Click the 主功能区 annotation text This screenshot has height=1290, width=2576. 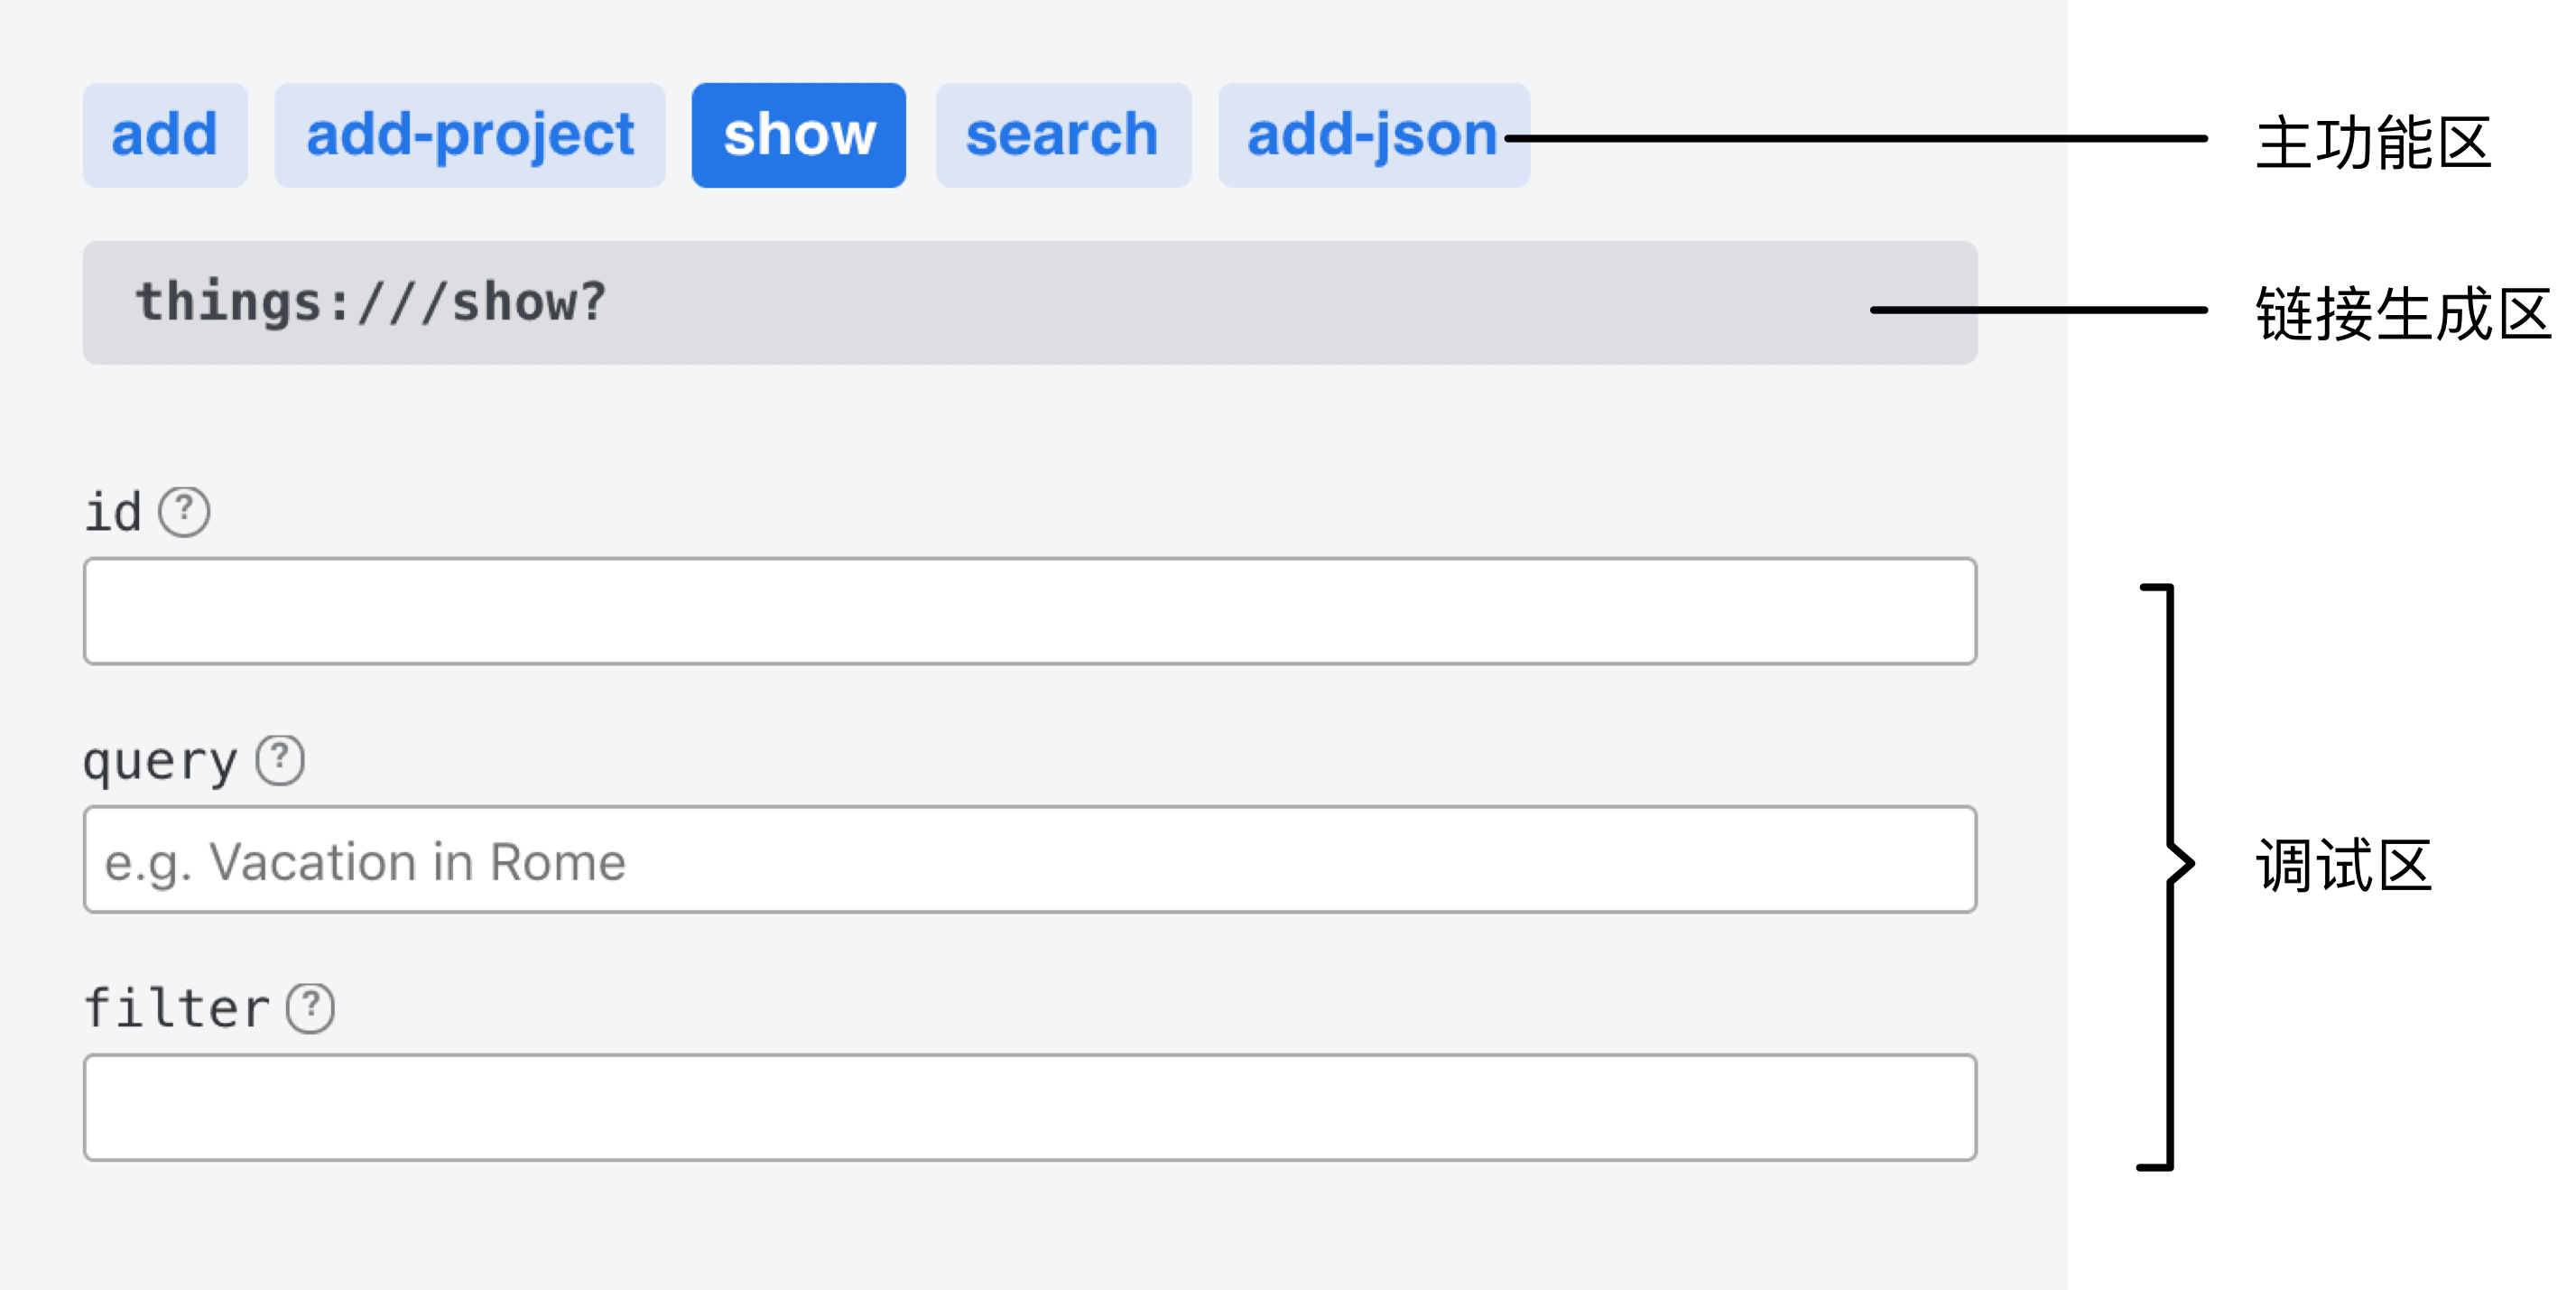2374,143
